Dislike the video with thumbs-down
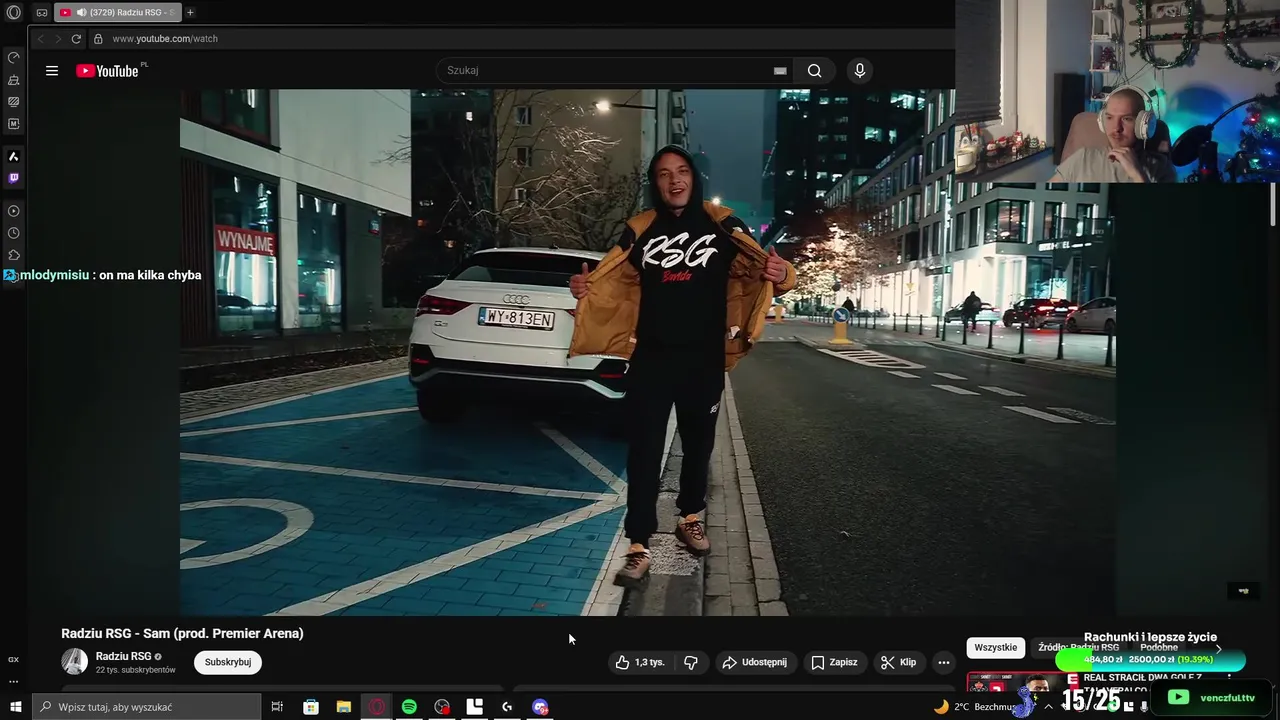The width and height of the screenshot is (1280, 720). click(x=691, y=662)
